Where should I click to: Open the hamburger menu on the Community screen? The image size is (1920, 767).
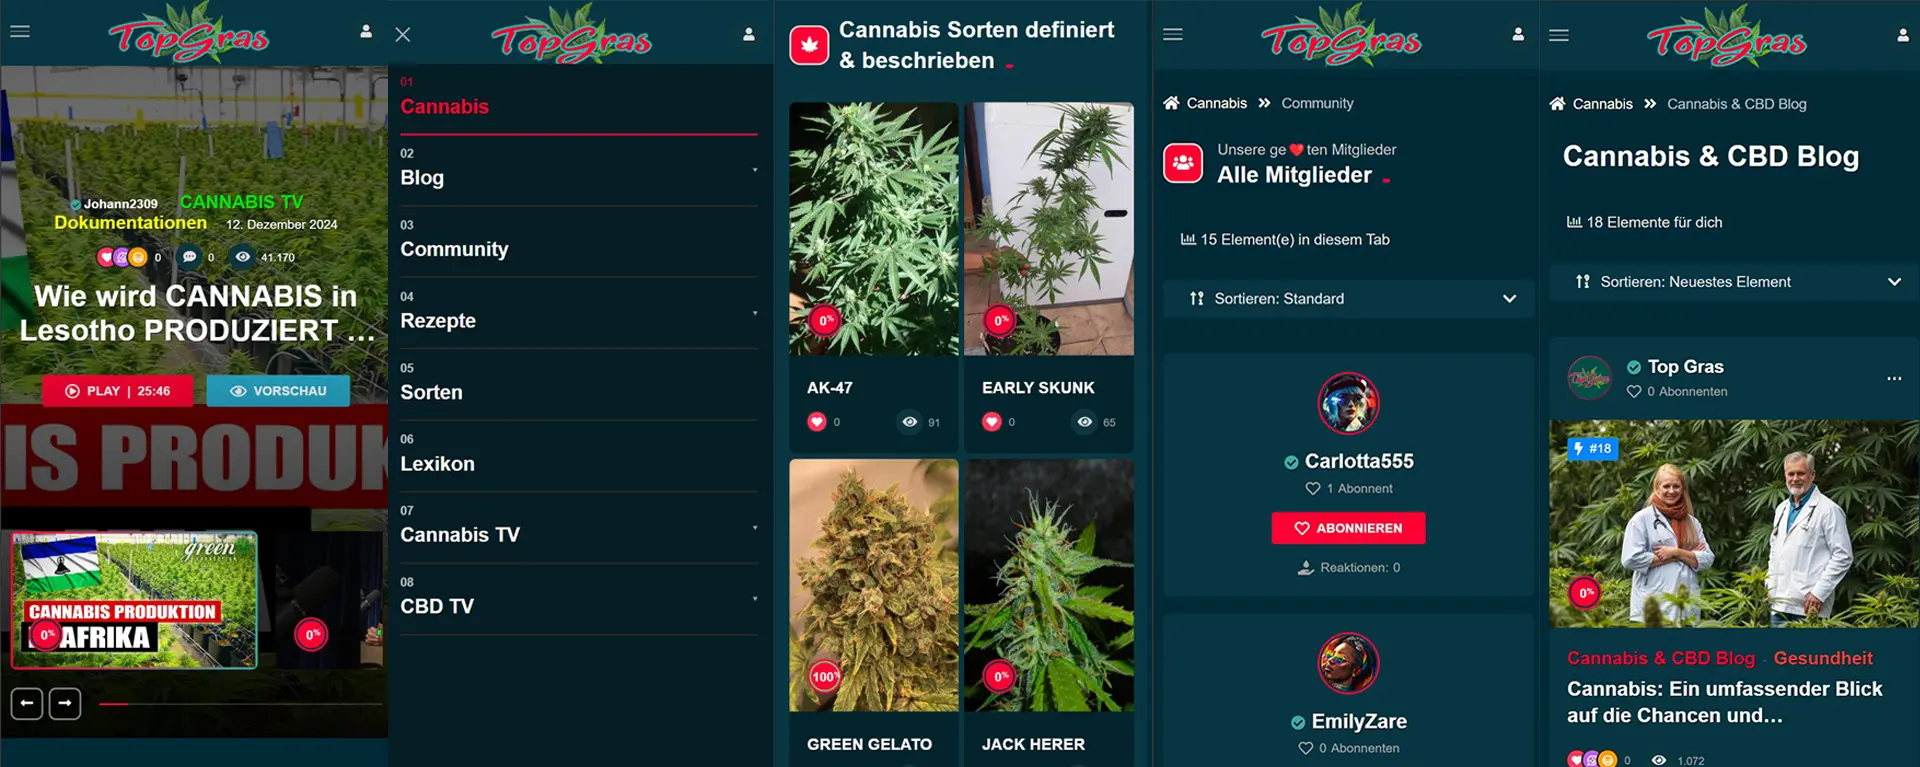[1173, 34]
